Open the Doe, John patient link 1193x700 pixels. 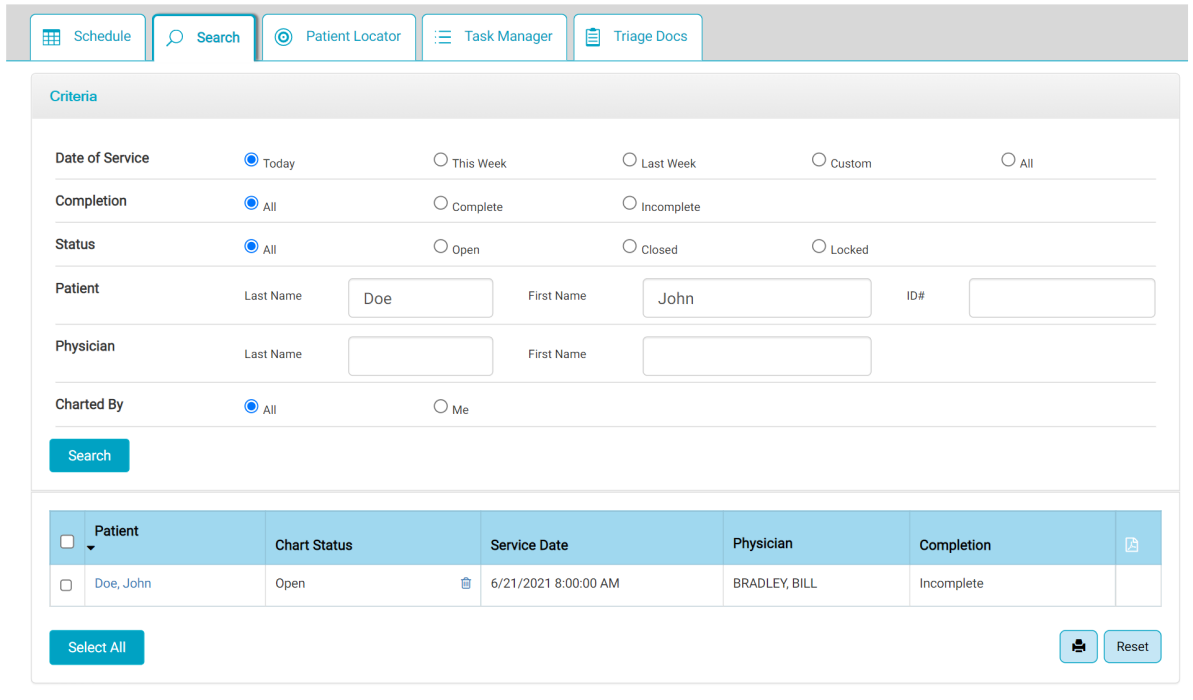[123, 584]
